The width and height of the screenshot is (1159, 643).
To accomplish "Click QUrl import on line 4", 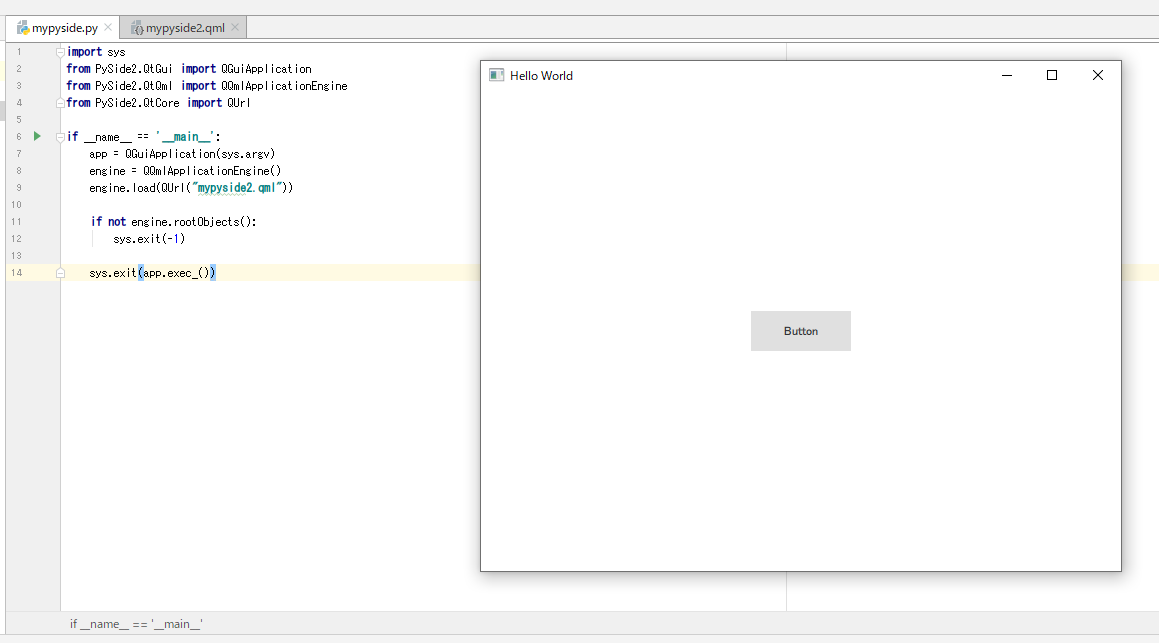I will coord(239,103).
